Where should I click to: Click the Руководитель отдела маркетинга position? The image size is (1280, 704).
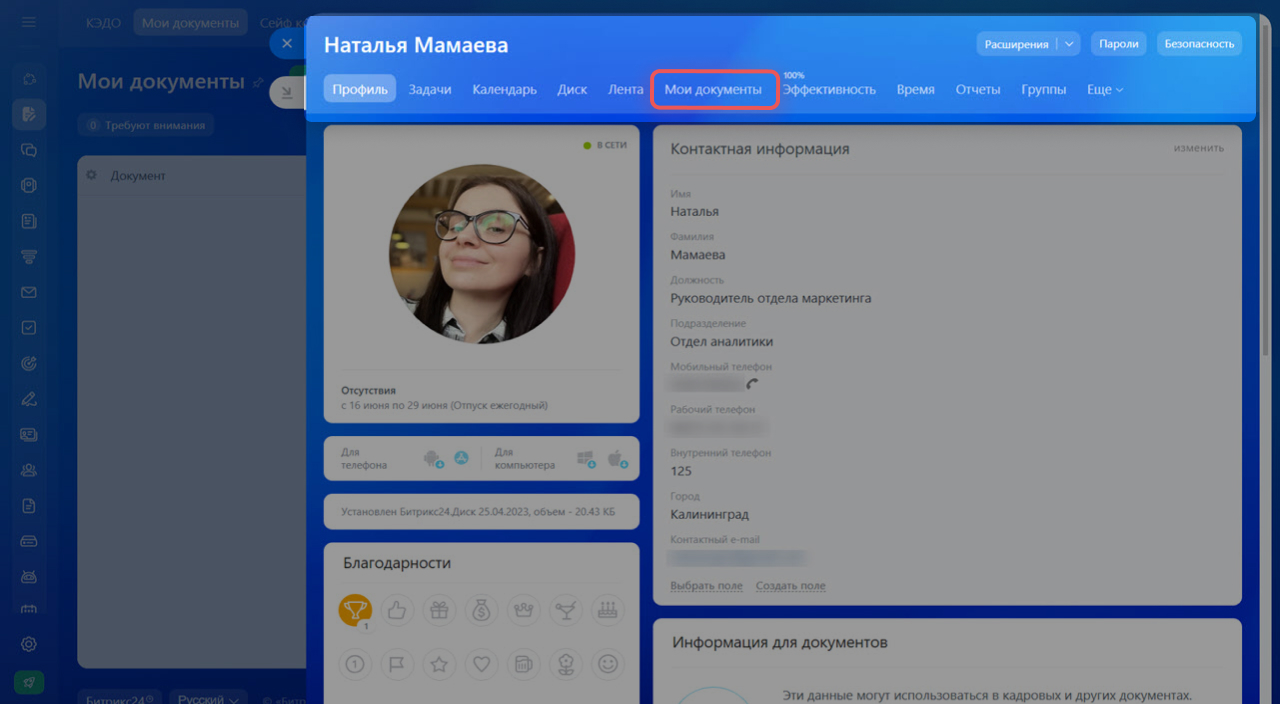pos(771,298)
